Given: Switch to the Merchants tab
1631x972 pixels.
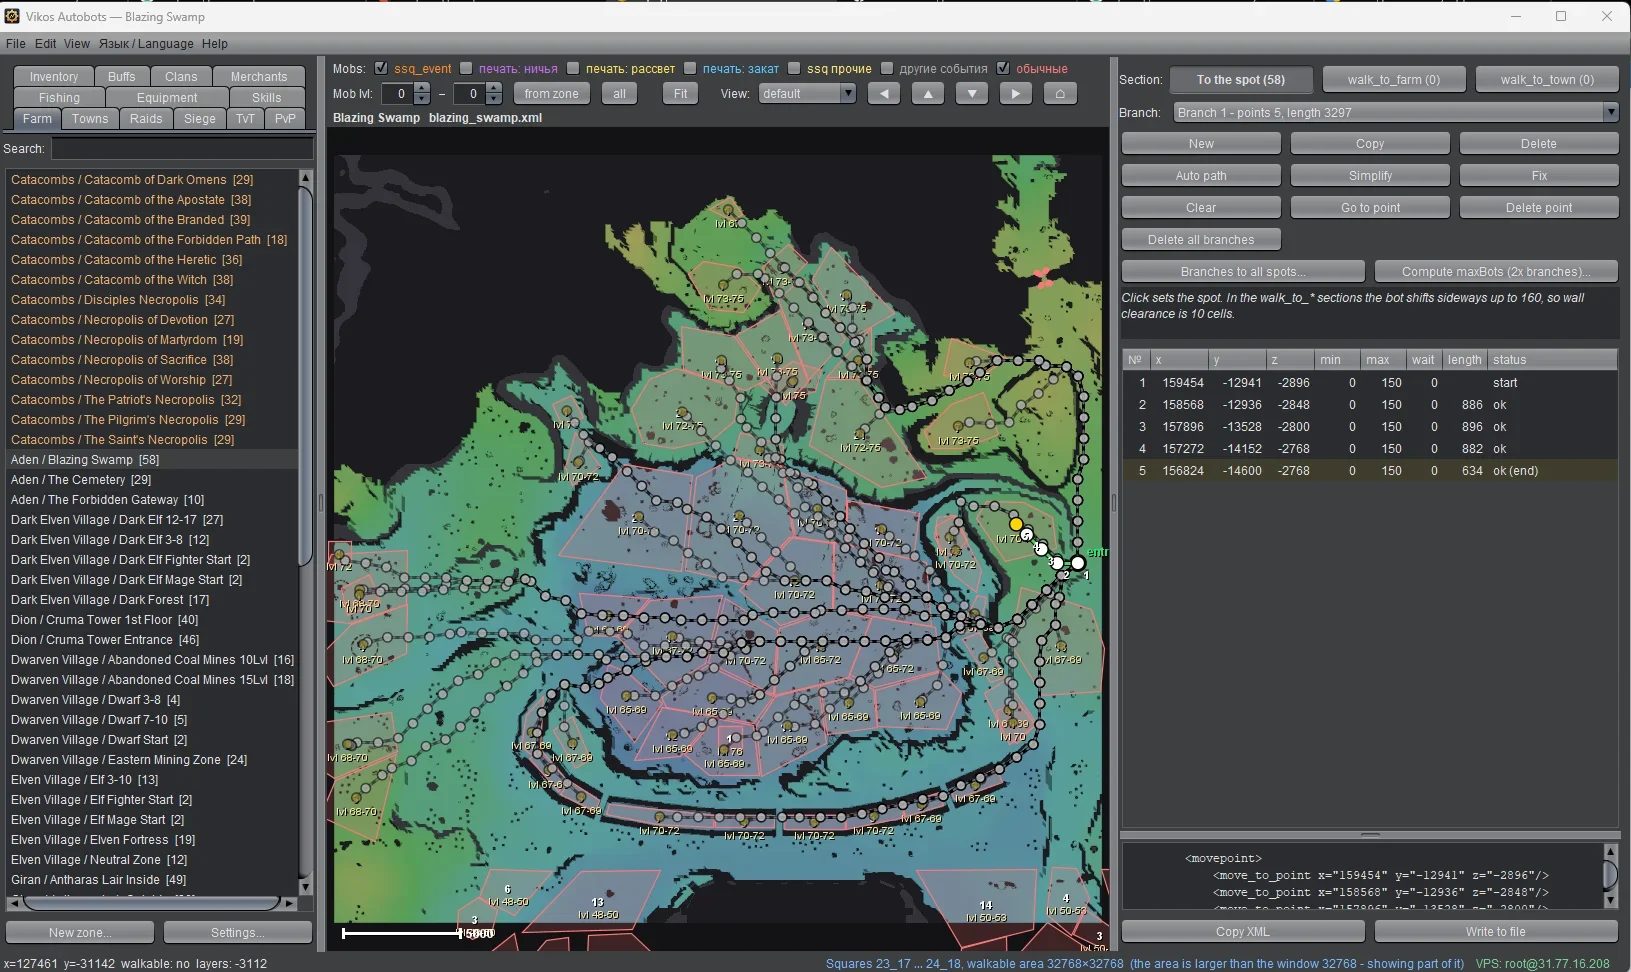Looking at the screenshot, I should [x=259, y=77].
